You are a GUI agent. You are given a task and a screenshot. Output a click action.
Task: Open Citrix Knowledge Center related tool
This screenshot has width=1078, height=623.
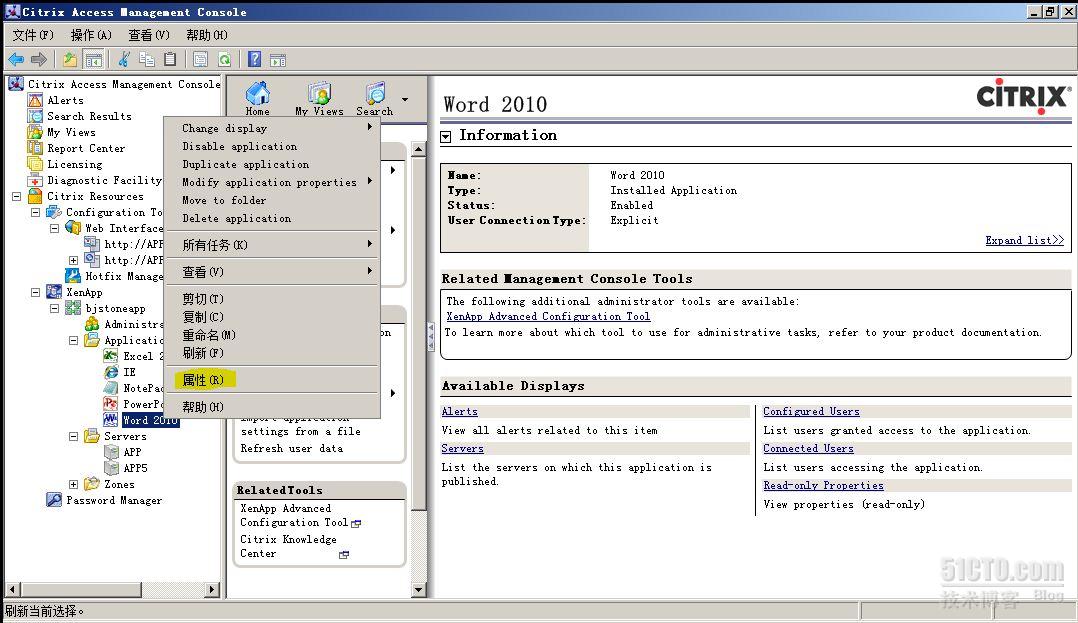[288, 547]
